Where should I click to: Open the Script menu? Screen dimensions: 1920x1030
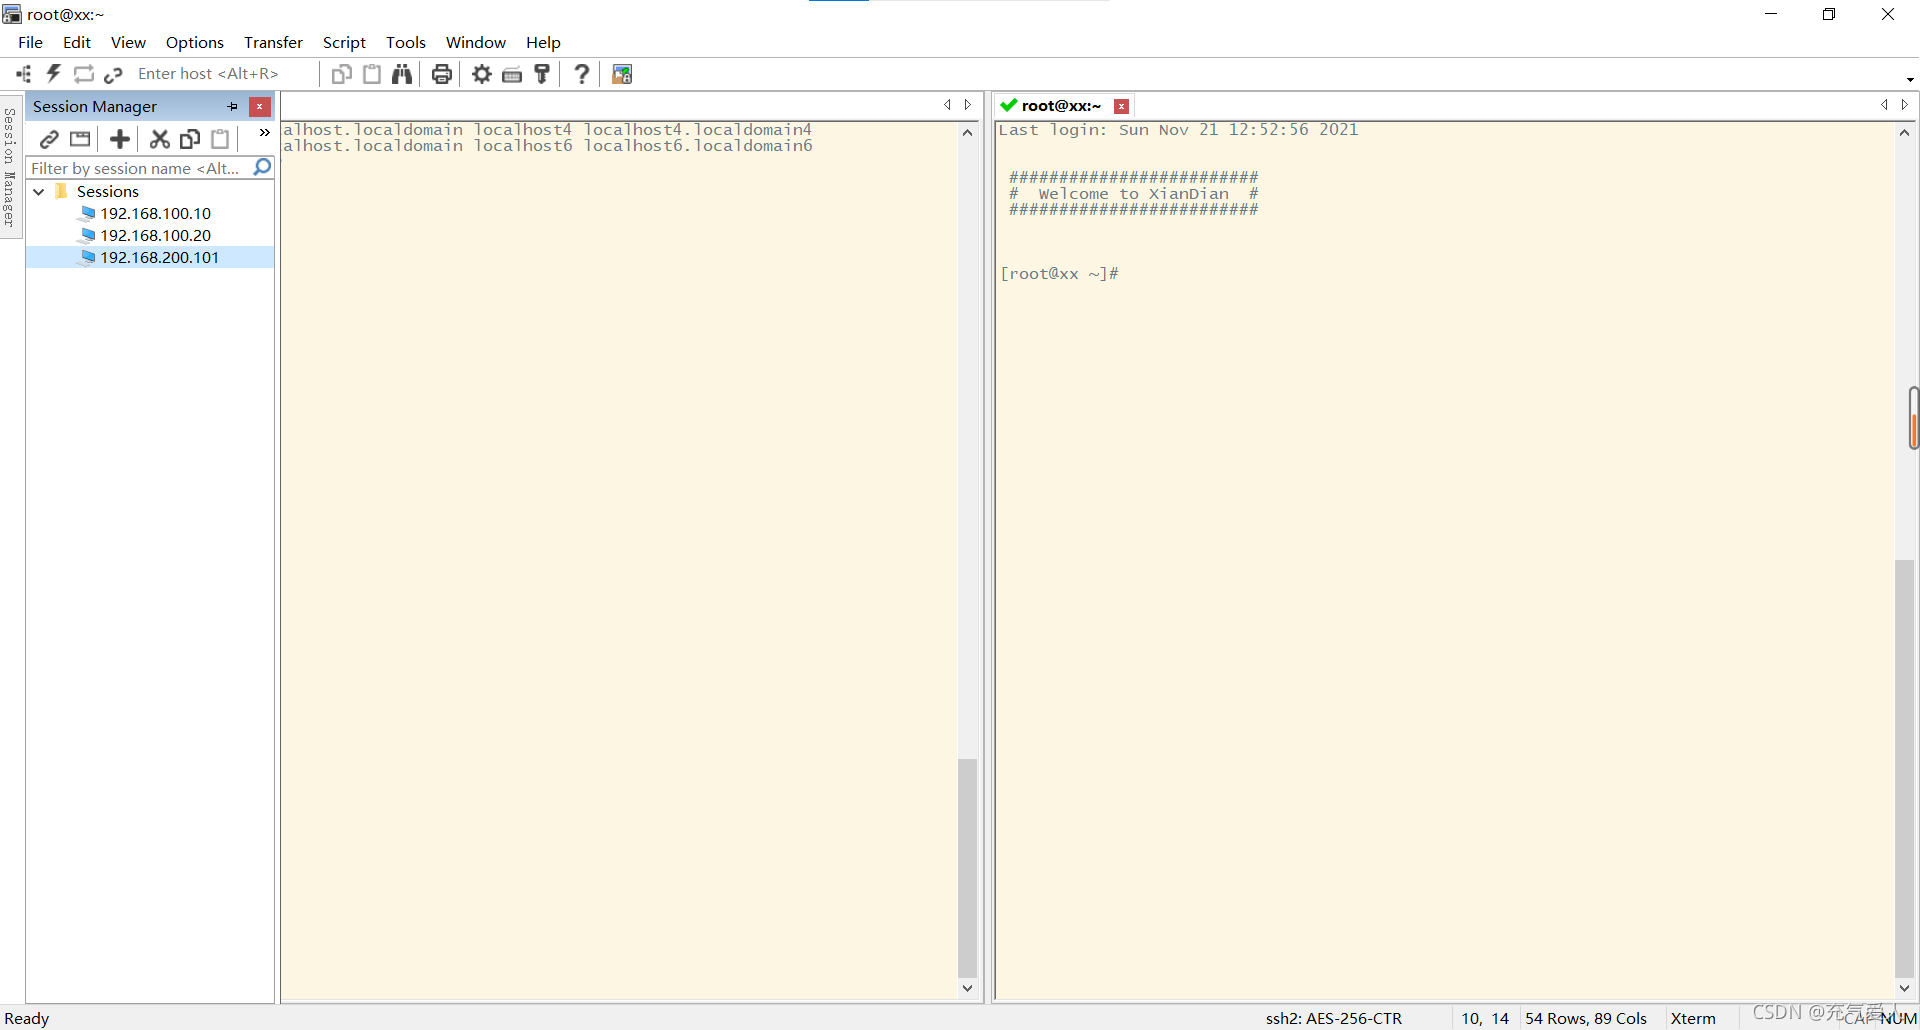(x=344, y=42)
